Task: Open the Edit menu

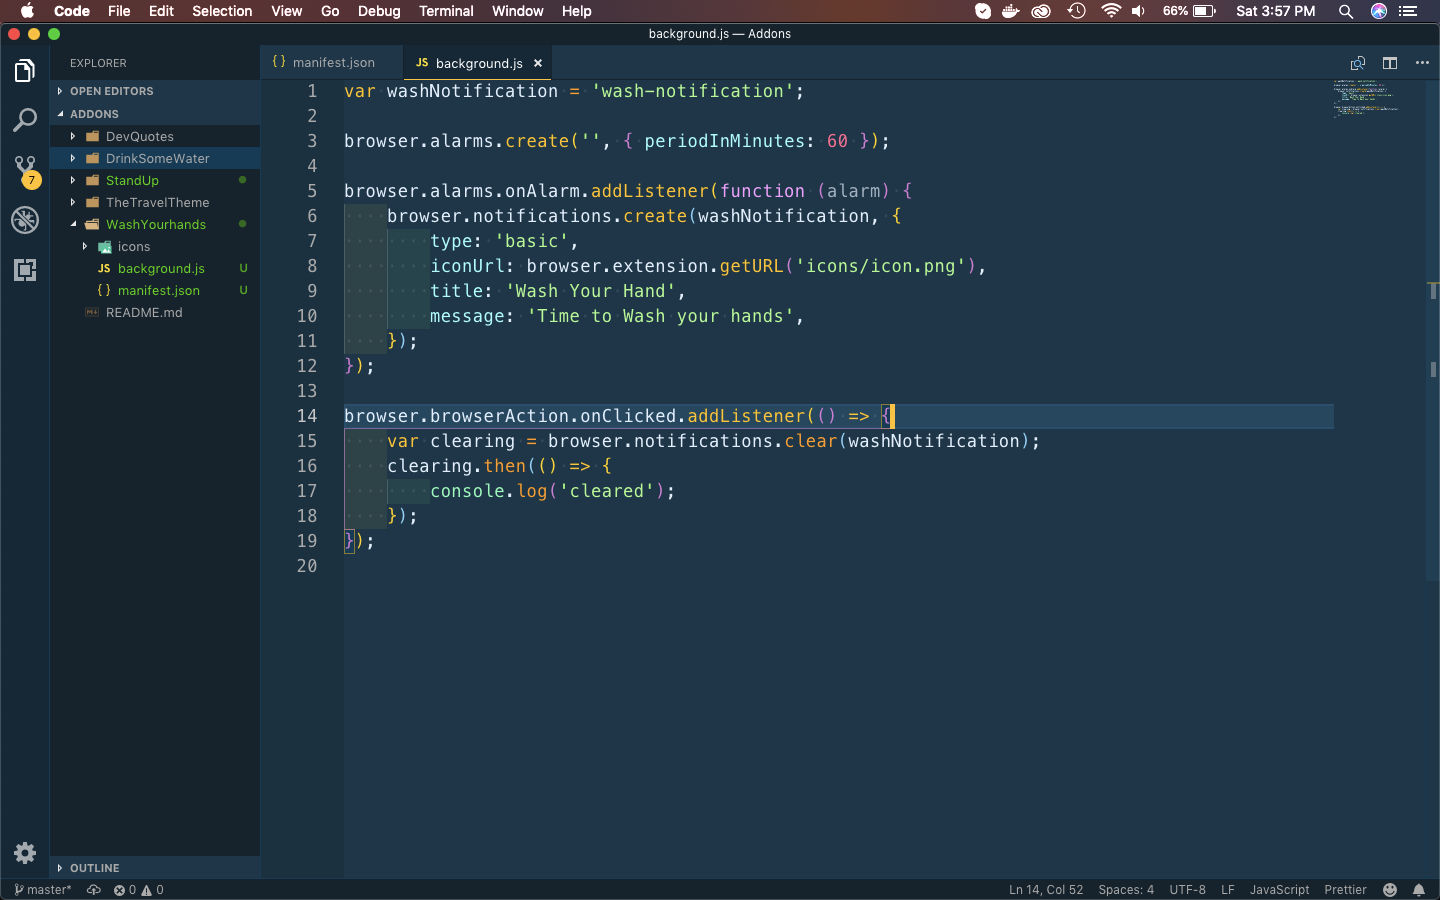Action: 161,11
